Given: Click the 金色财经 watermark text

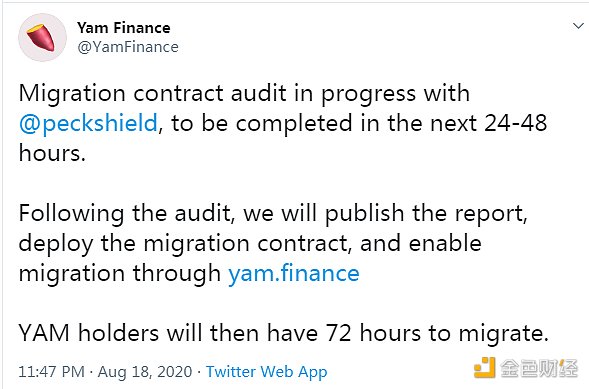Looking at the screenshot, I should [539, 368].
